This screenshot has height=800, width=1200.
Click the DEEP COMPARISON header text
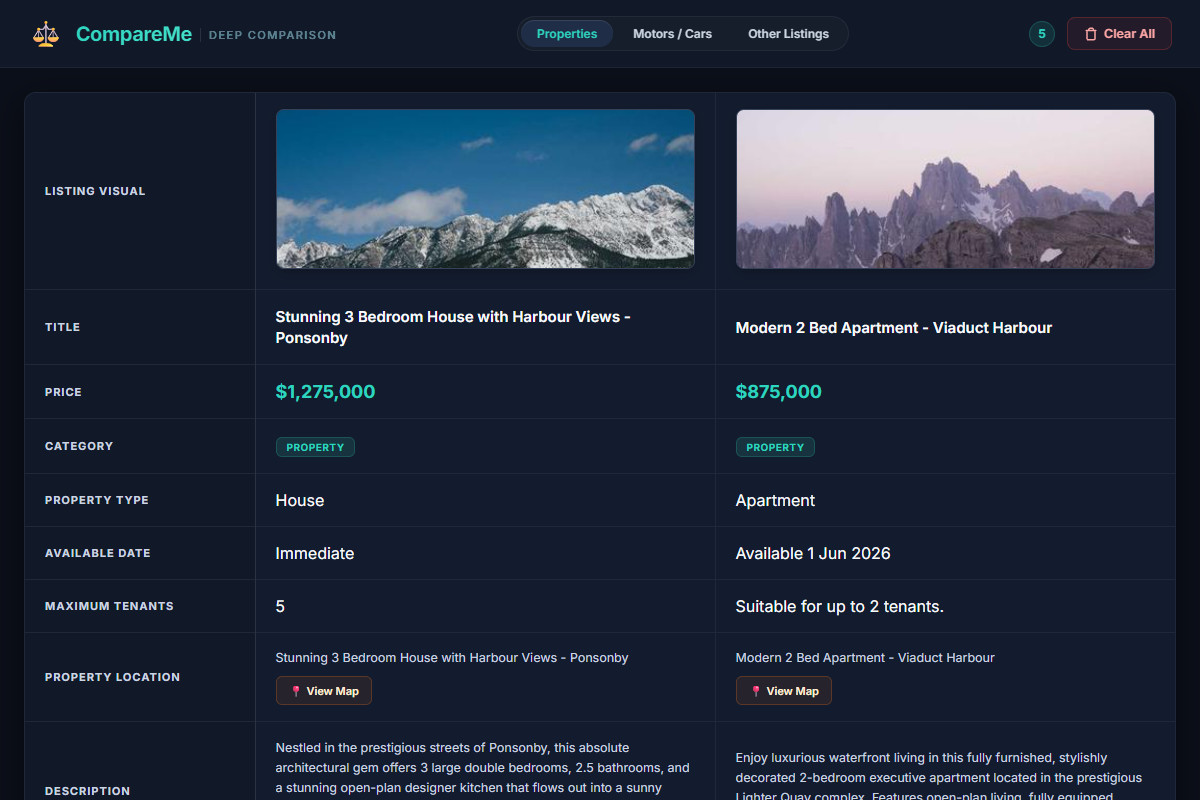coord(272,35)
